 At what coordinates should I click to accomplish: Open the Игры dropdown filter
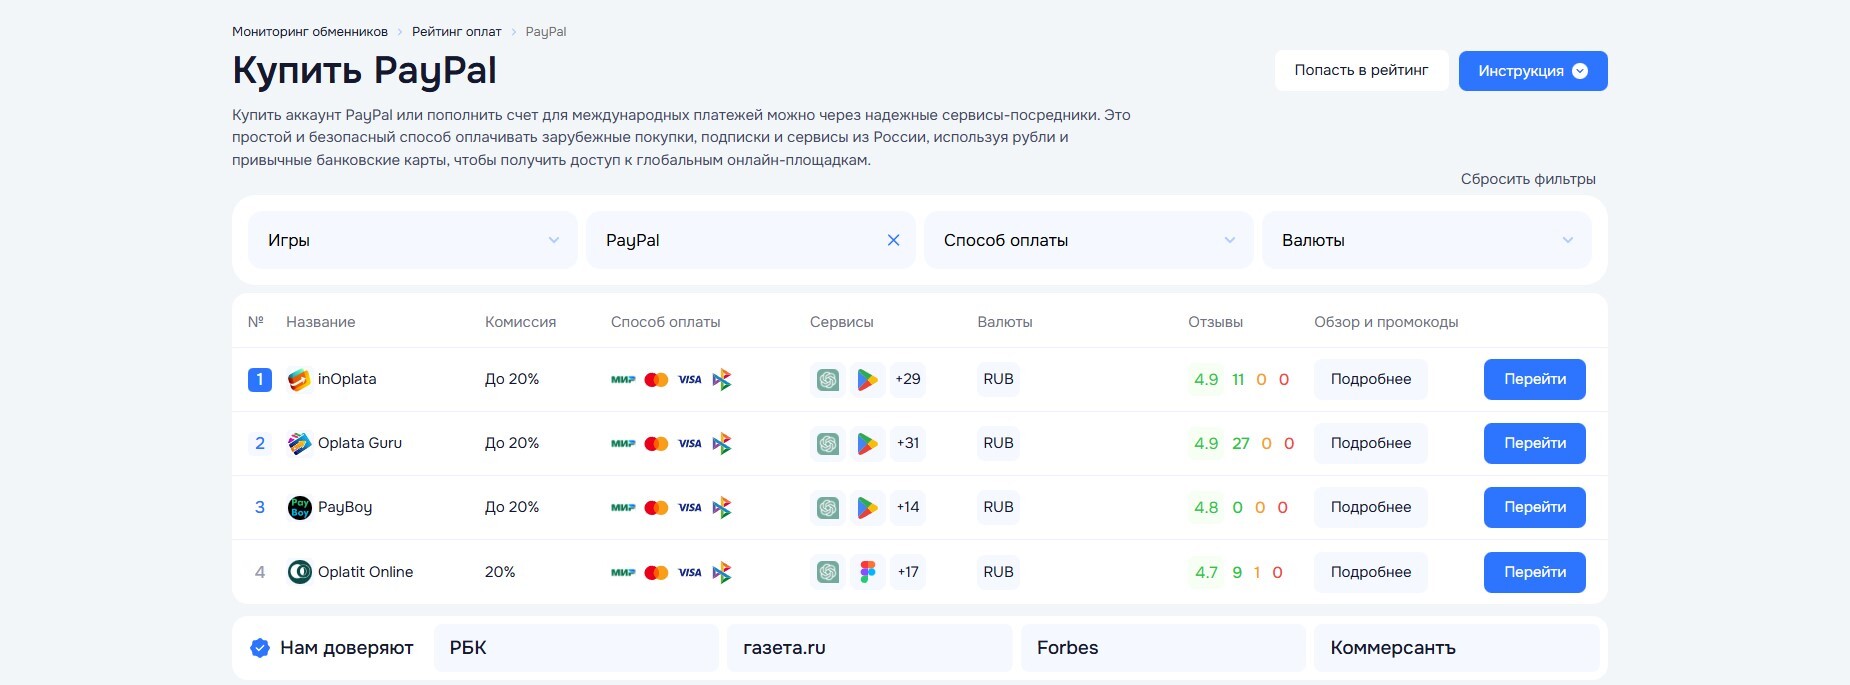412,240
